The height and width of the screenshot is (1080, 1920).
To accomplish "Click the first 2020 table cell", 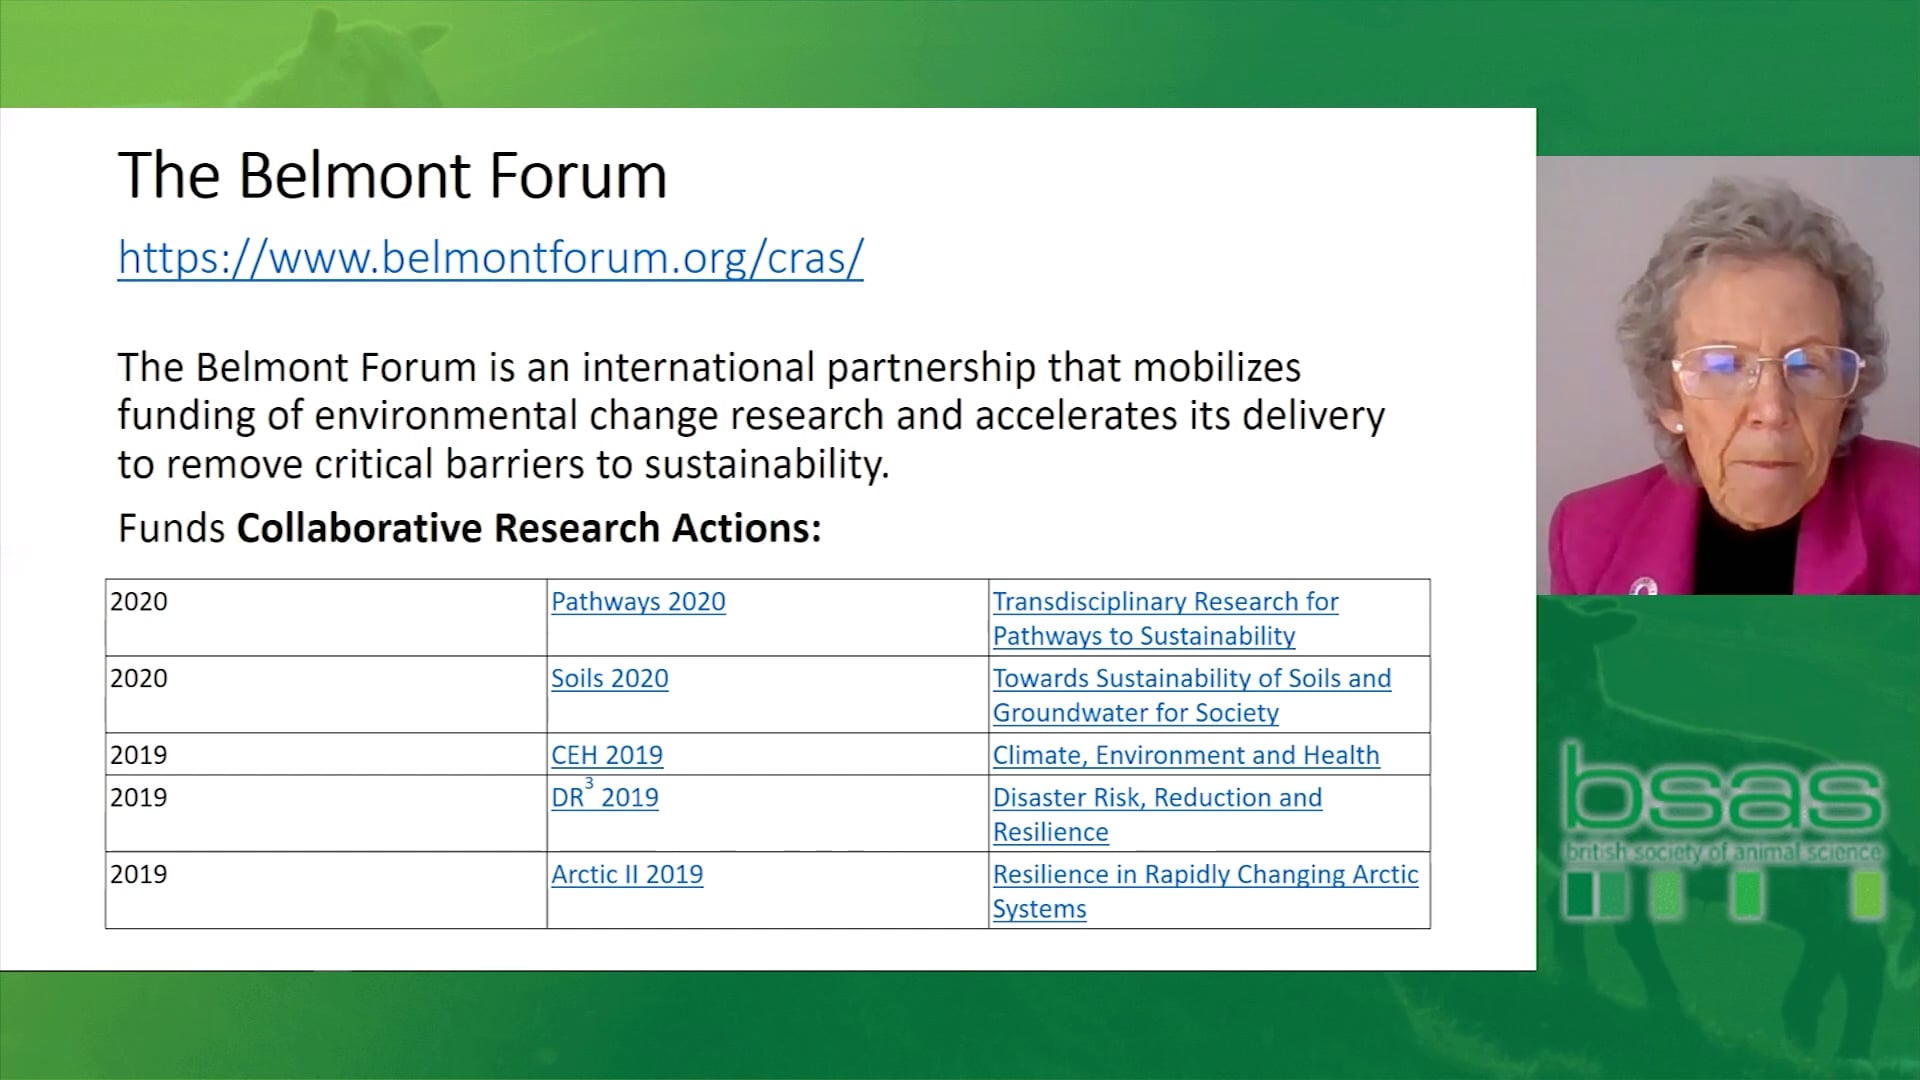I will (139, 602).
